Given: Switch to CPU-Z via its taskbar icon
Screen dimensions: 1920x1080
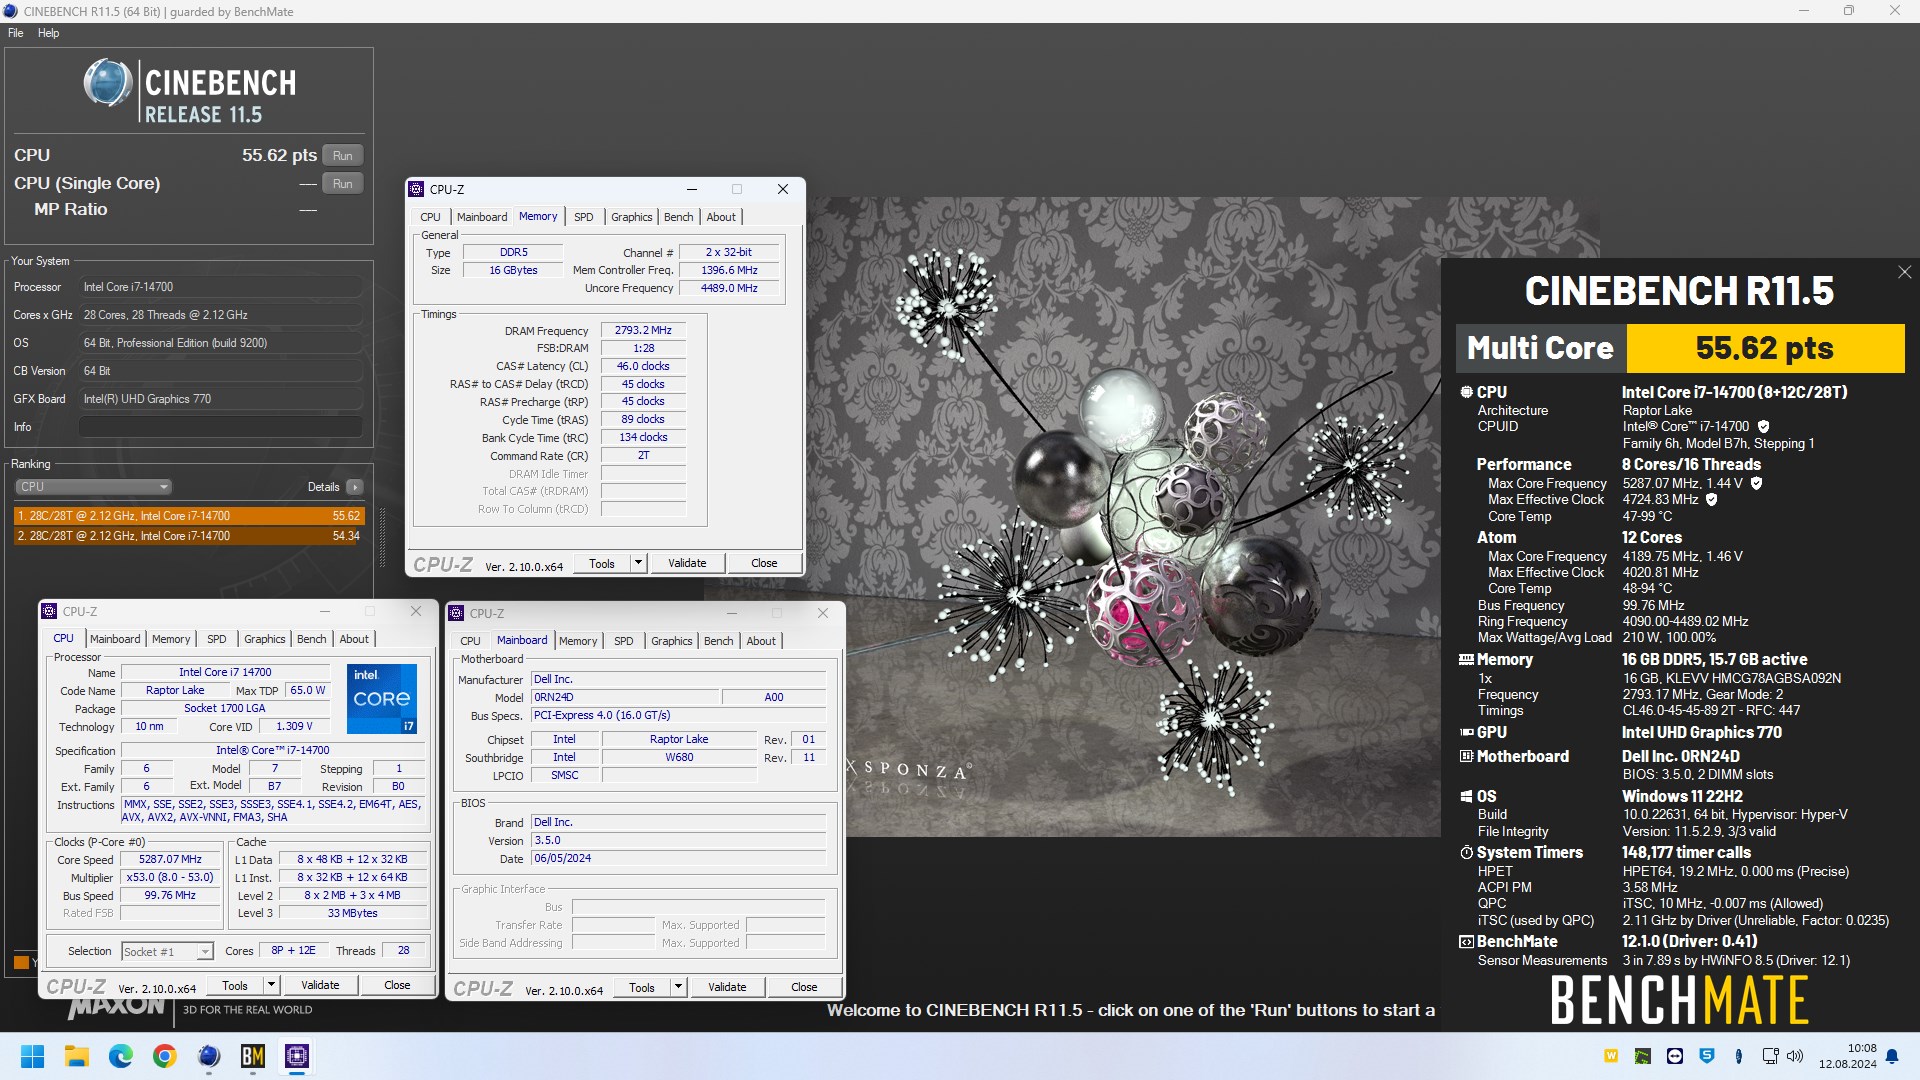Looking at the screenshot, I should point(297,1056).
